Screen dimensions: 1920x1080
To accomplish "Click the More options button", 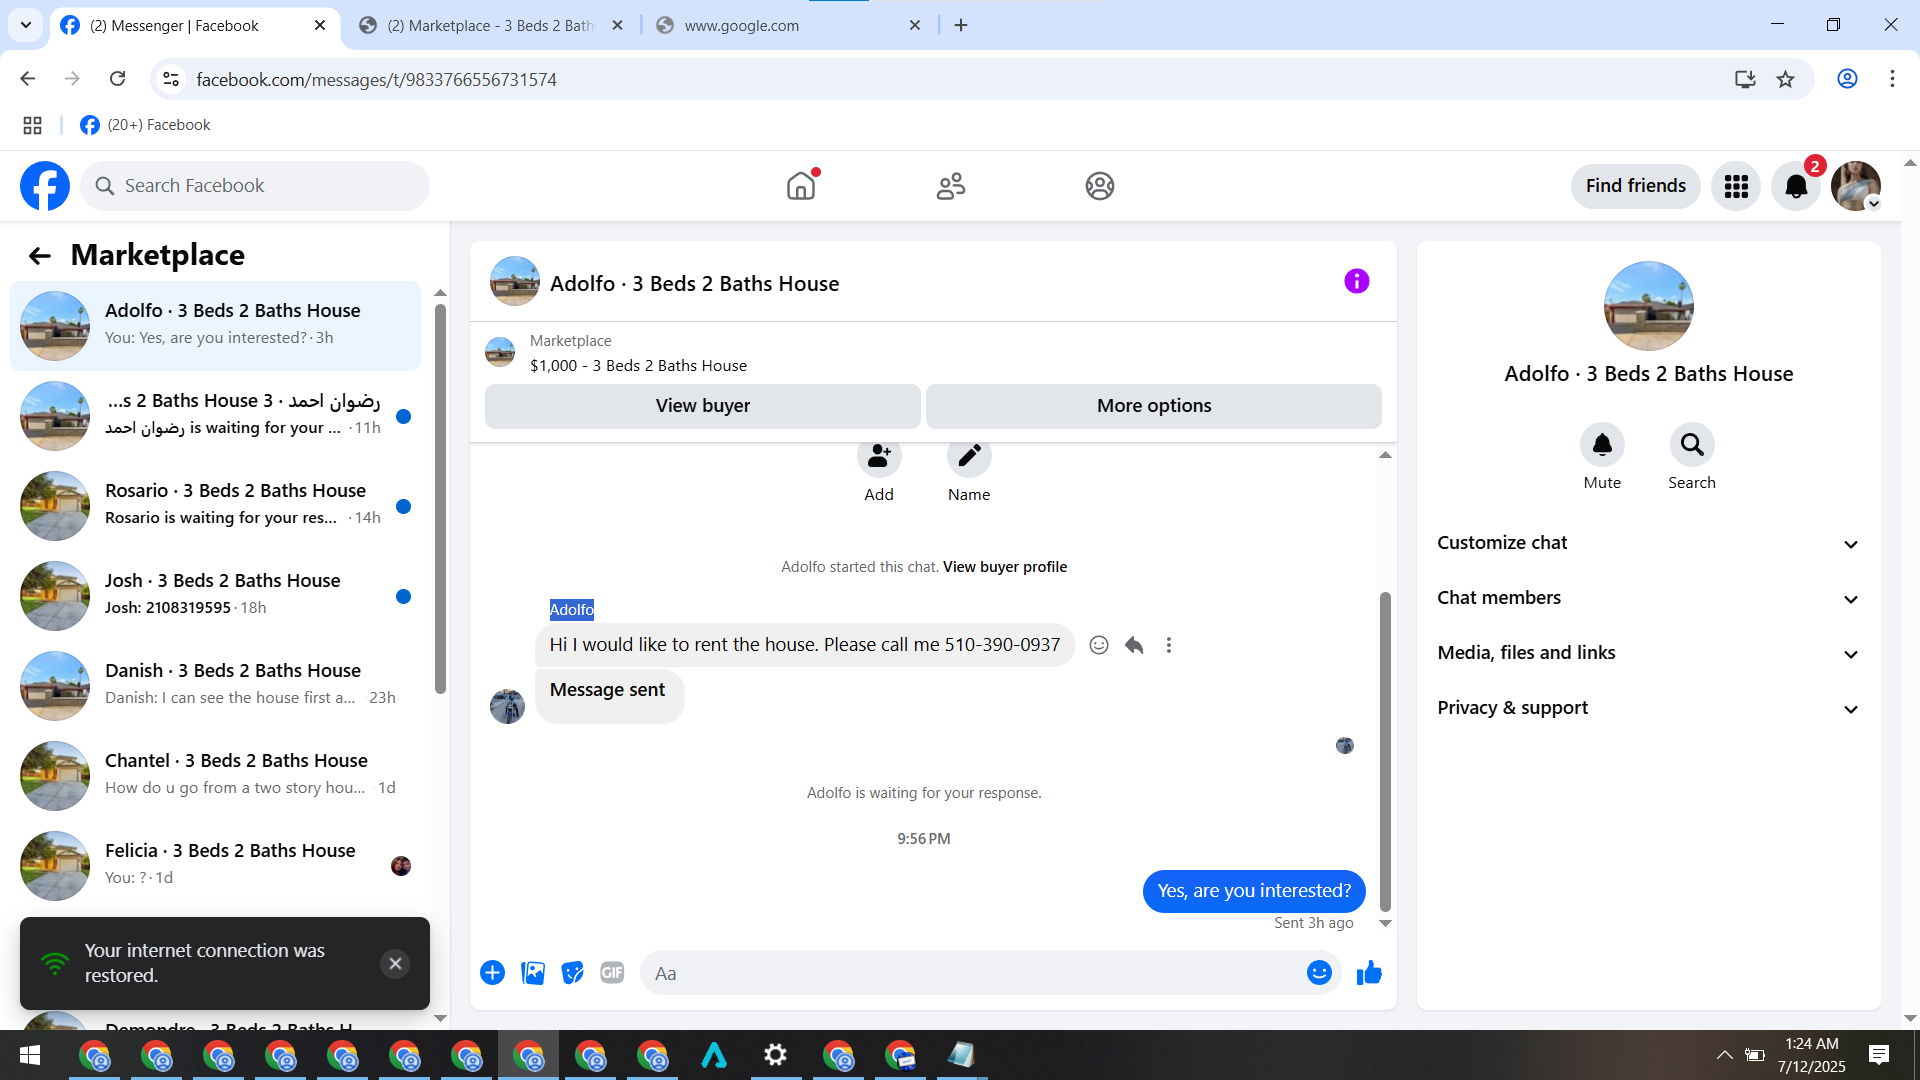I will click(1154, 406).
